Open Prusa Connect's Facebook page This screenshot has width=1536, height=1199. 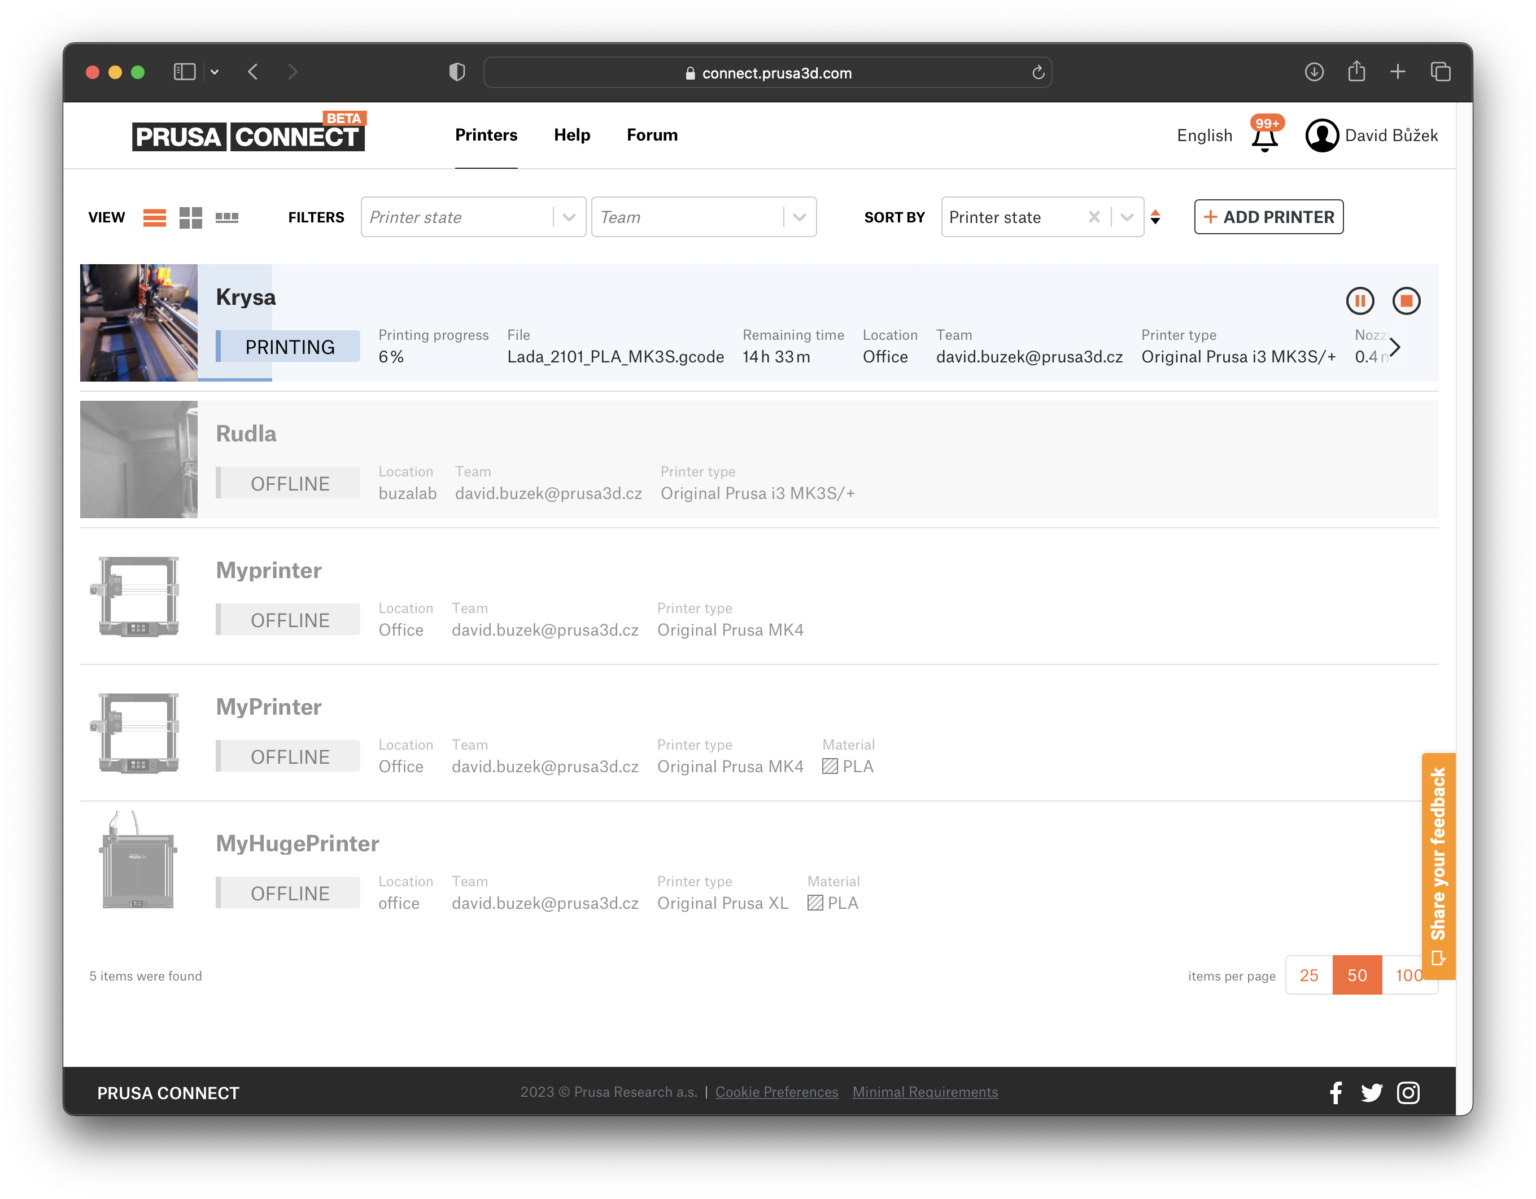coord(1335,1092)
